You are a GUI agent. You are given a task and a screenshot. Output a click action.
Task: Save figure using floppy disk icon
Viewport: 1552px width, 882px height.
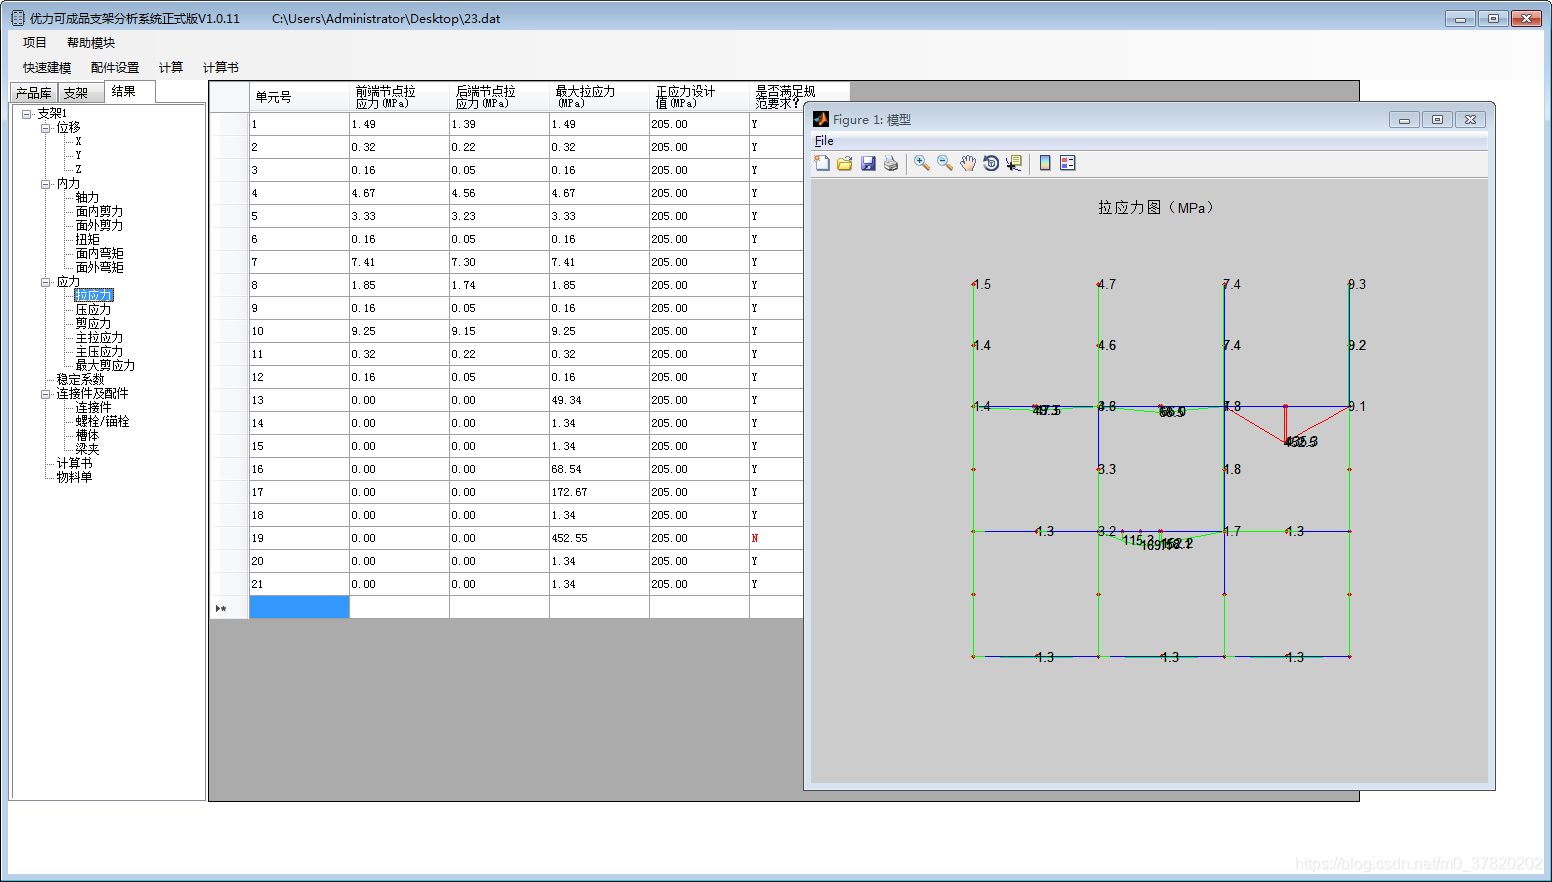point(868,163)
